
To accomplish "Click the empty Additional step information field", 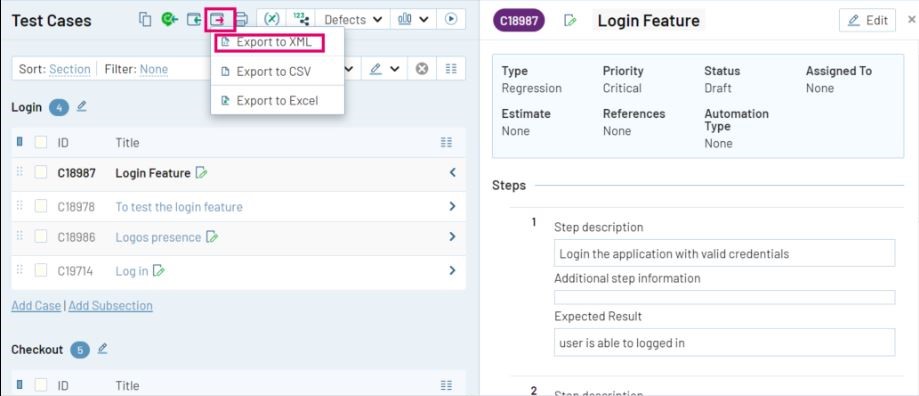I will point(724,297).
